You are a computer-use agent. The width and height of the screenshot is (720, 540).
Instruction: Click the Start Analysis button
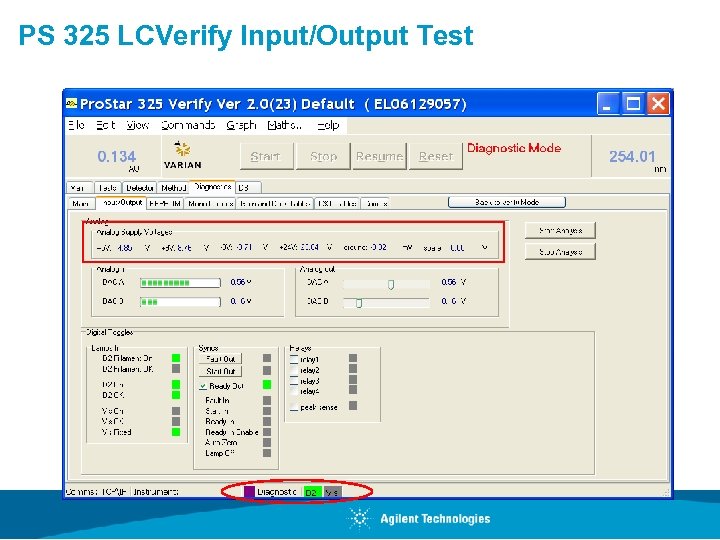(560, 231)
